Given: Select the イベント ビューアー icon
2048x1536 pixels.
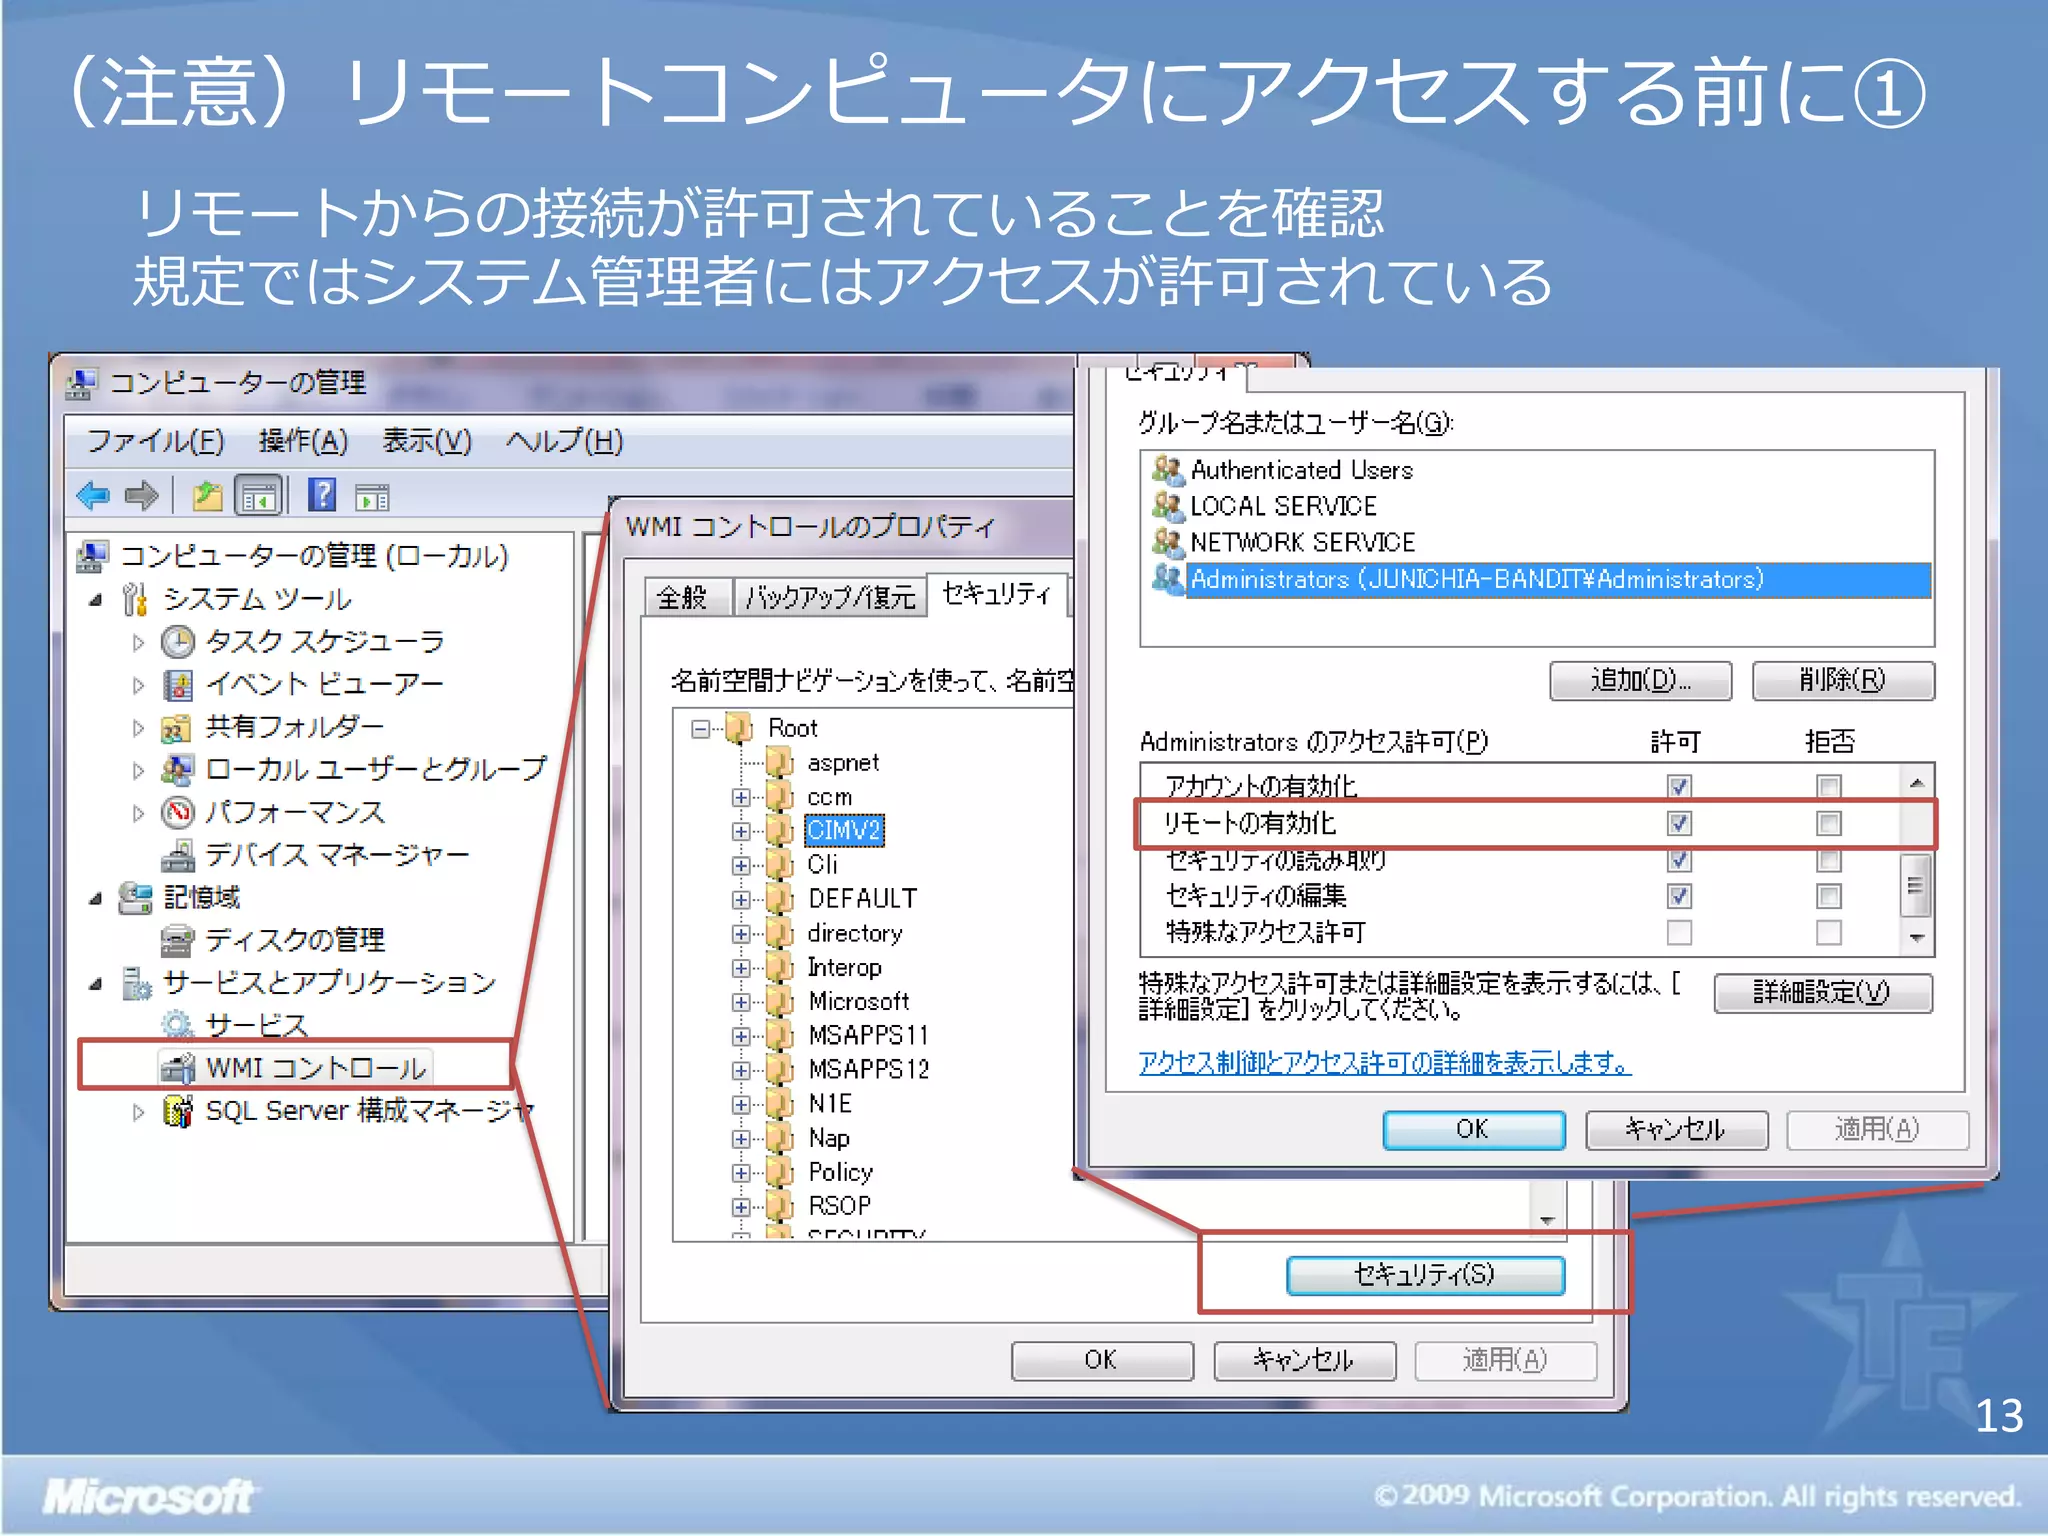Looking at the screenshot, I should [x=177, y=684].
